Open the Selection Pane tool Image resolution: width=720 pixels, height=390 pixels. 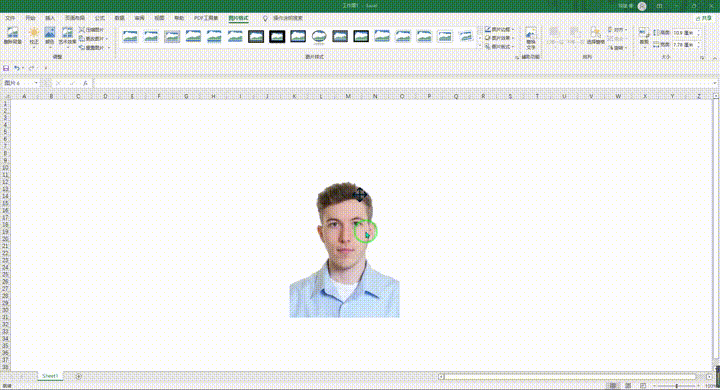(x=595, y=36)
